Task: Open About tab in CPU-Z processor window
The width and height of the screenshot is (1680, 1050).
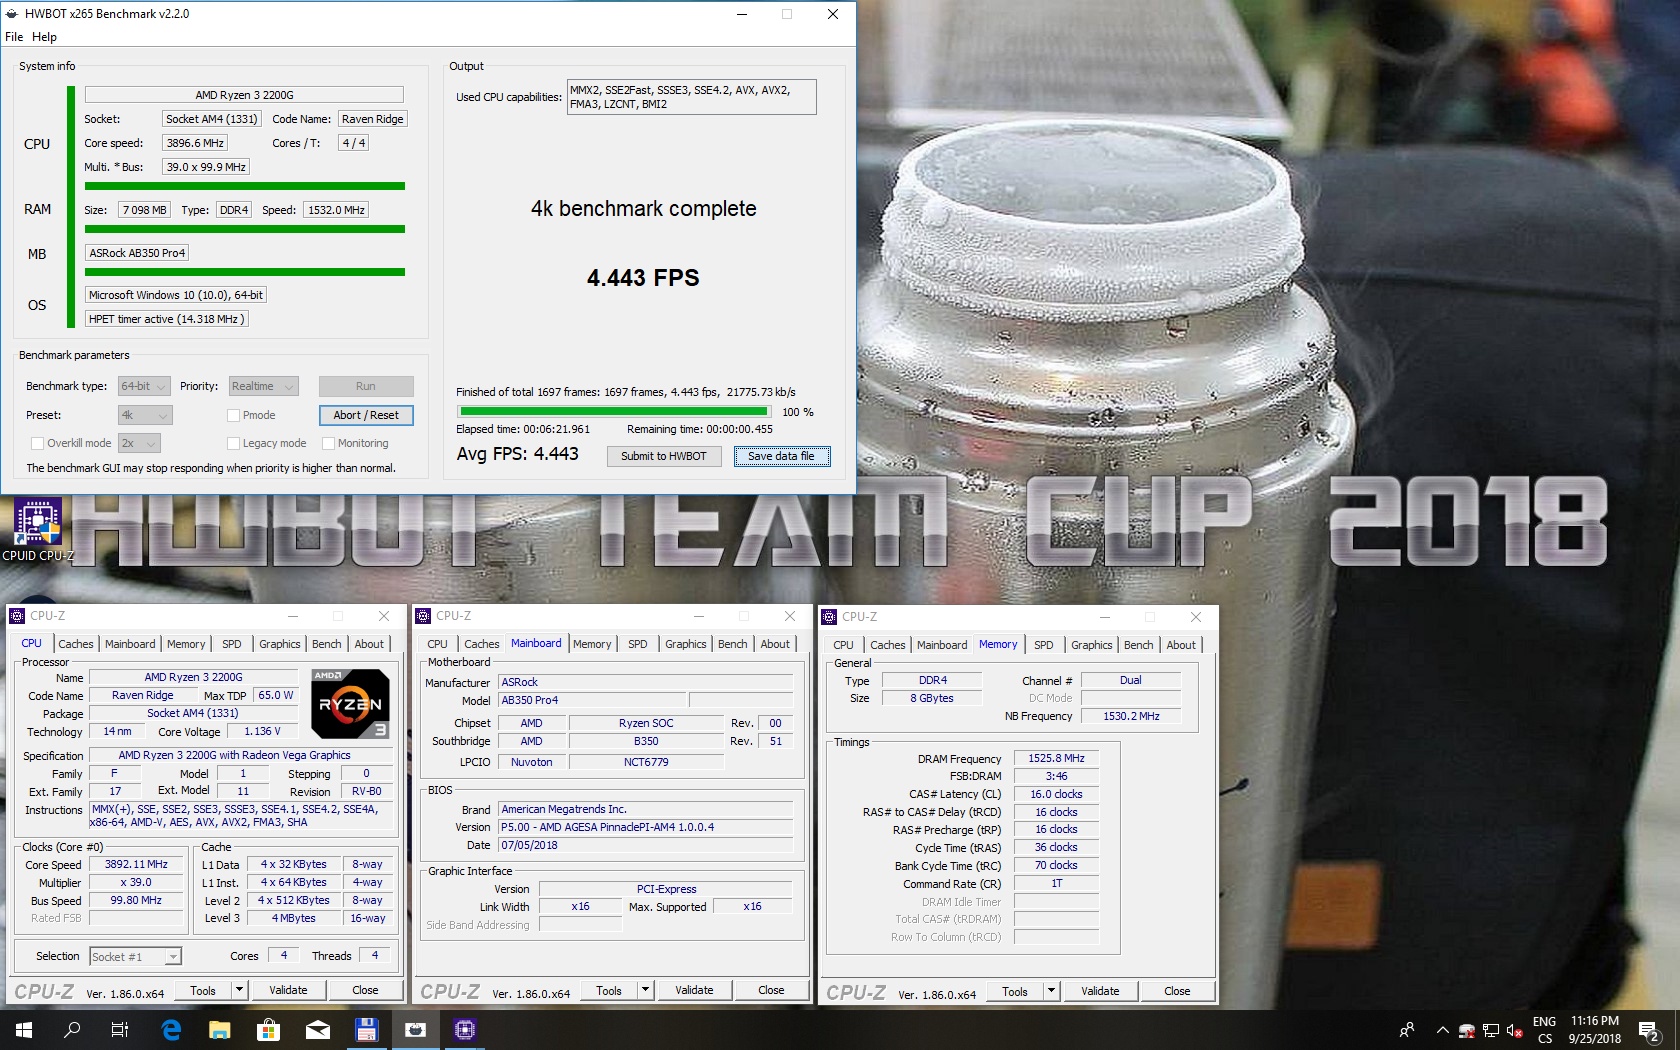Action: [369, 644]
